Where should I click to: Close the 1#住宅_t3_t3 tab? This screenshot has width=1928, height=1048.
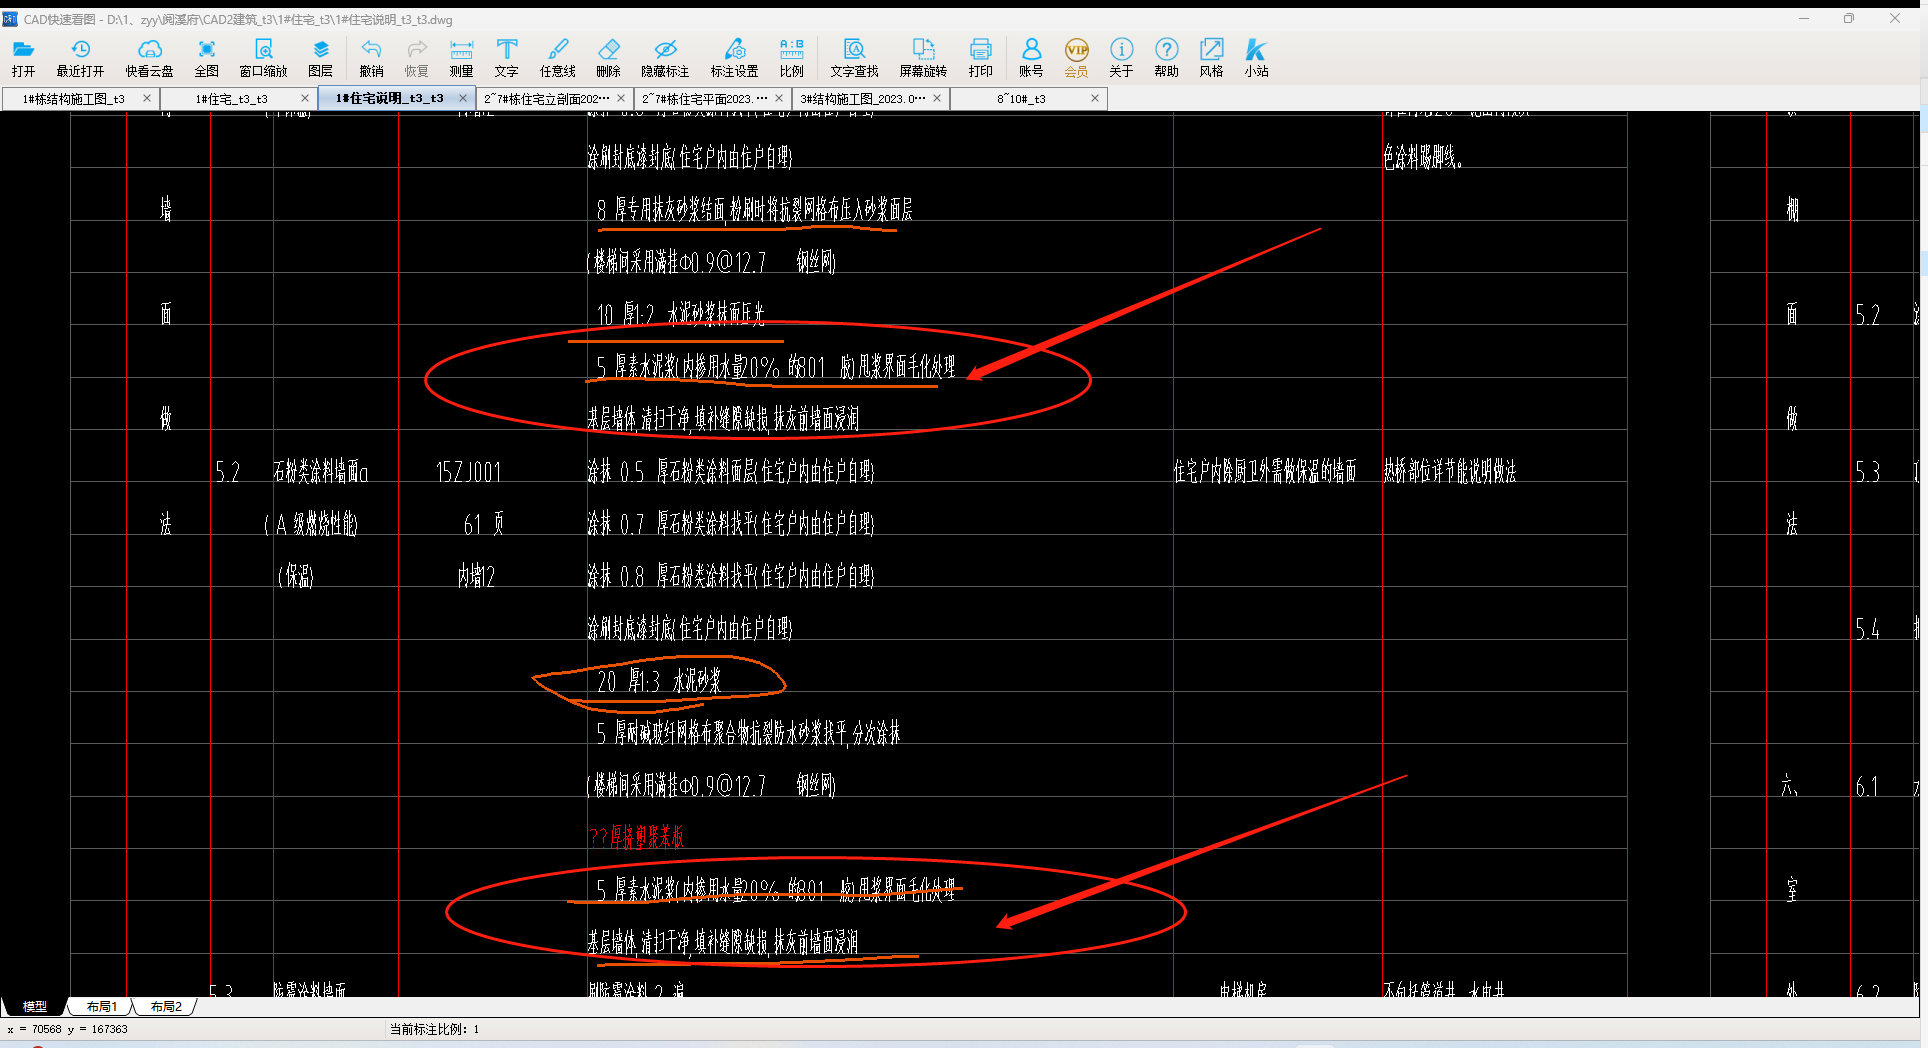click(305, 98)
